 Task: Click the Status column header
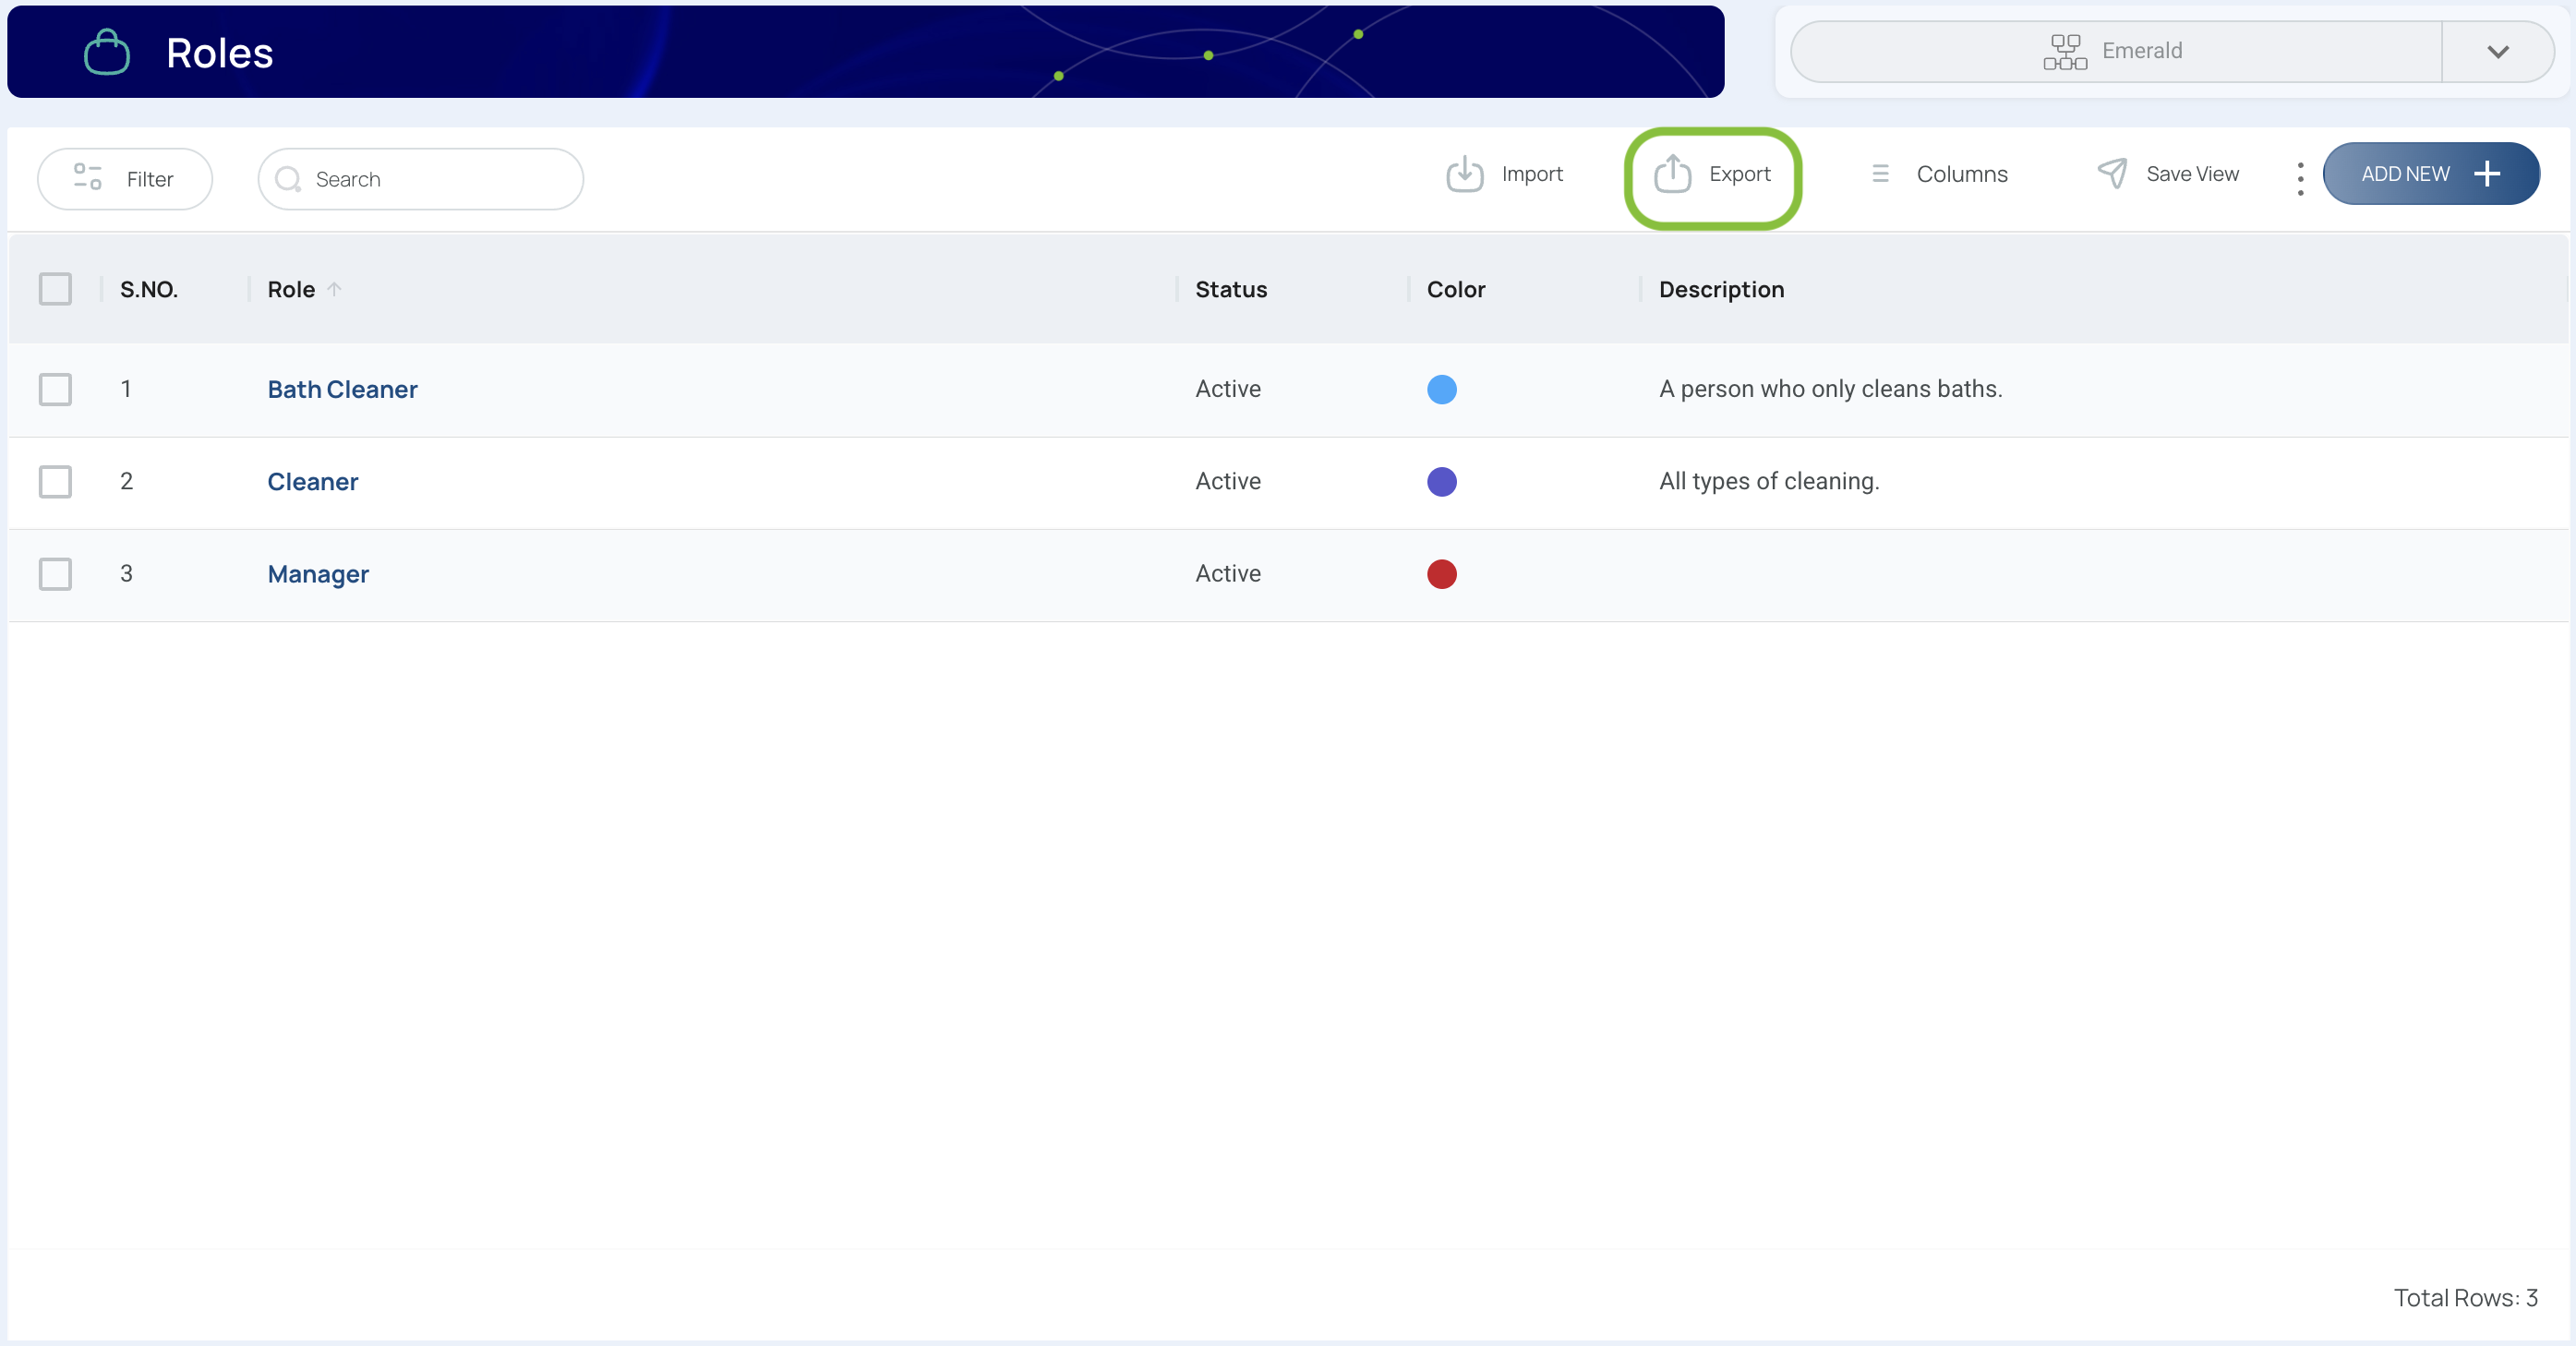(1231, 289)
